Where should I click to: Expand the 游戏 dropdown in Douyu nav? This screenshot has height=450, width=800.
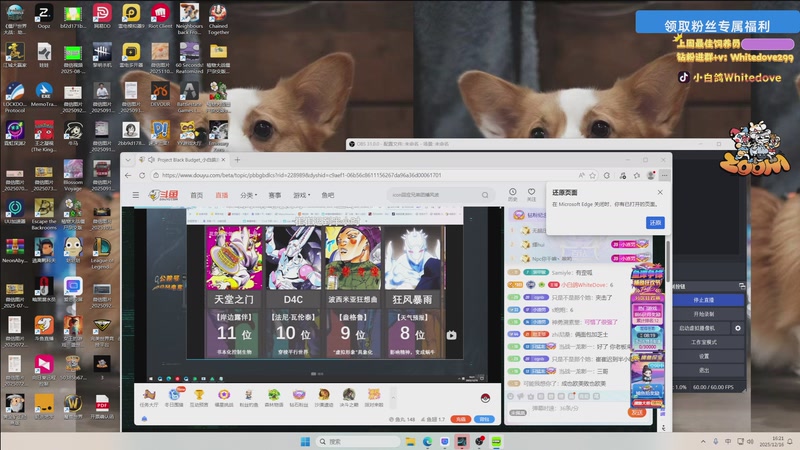(302, 195)
